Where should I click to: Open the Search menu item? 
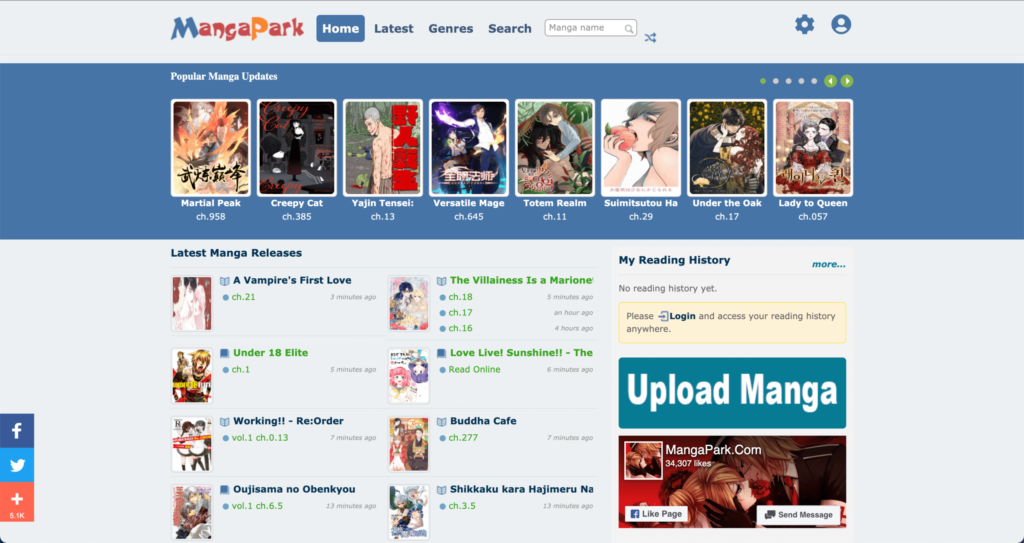click(x=509, y=29)
